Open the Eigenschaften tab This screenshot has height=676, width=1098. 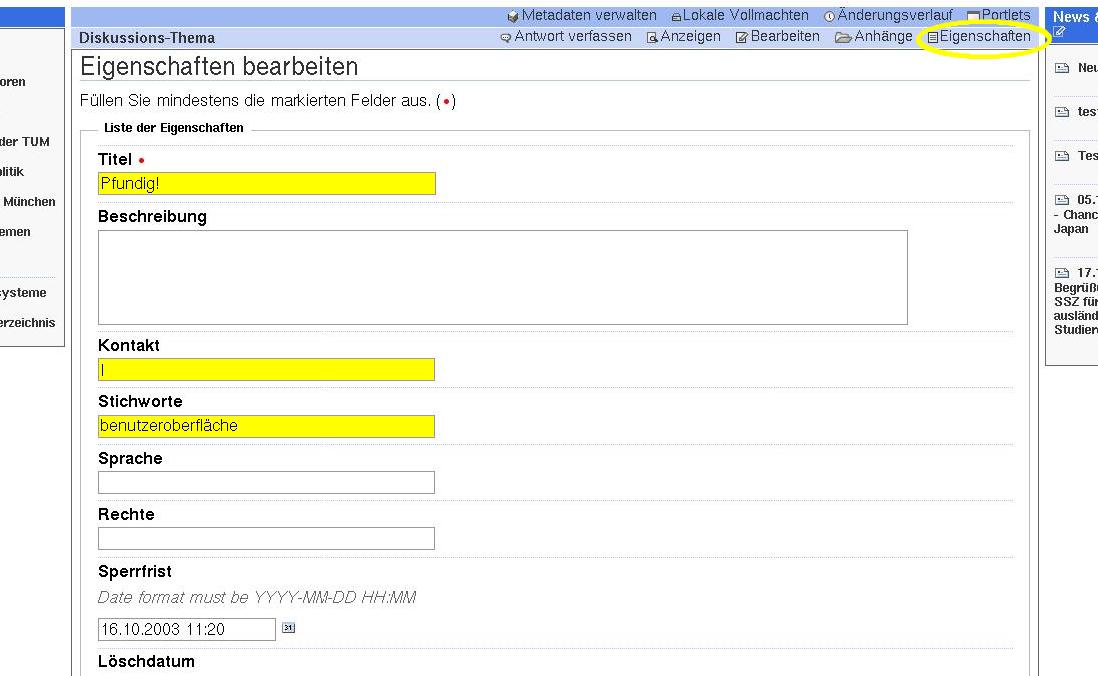984,37
